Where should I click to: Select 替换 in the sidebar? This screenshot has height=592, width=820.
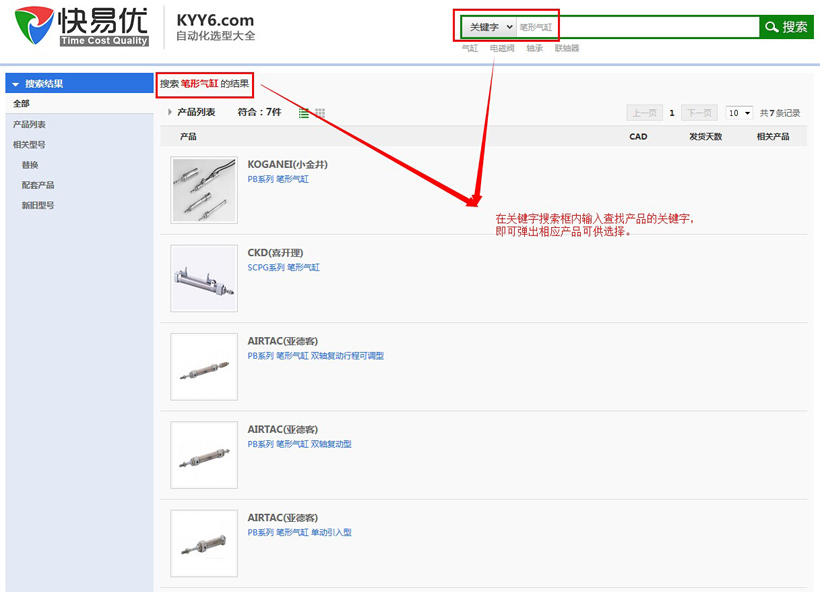[x=30, y=165]
